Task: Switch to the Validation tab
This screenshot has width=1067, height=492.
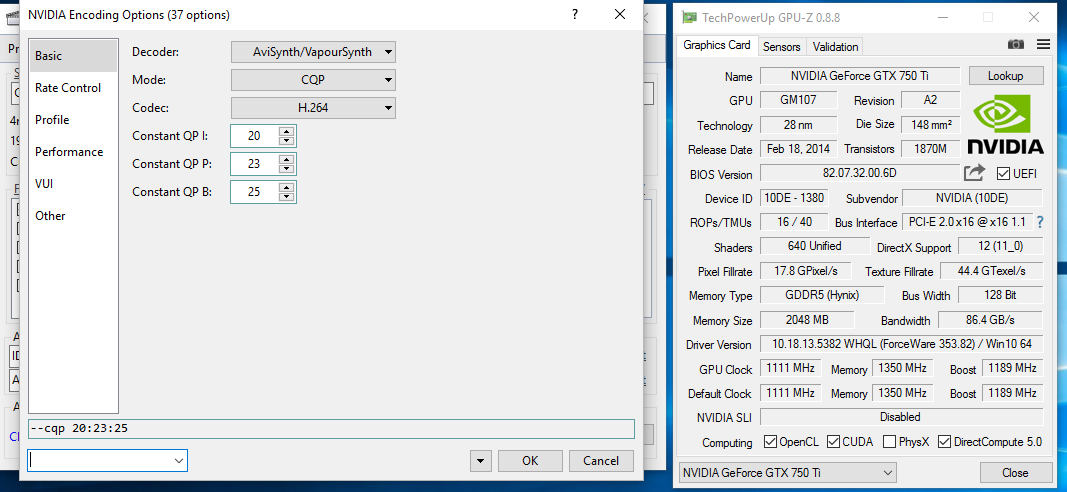Action: click(x=835, y=47)
